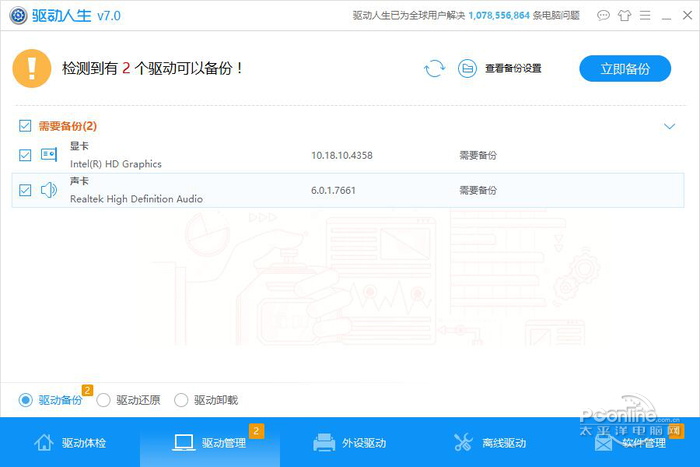Click the 显卡 category label
Screen dimensions: 700x467
pyautogui.click(x=79, y=146)
